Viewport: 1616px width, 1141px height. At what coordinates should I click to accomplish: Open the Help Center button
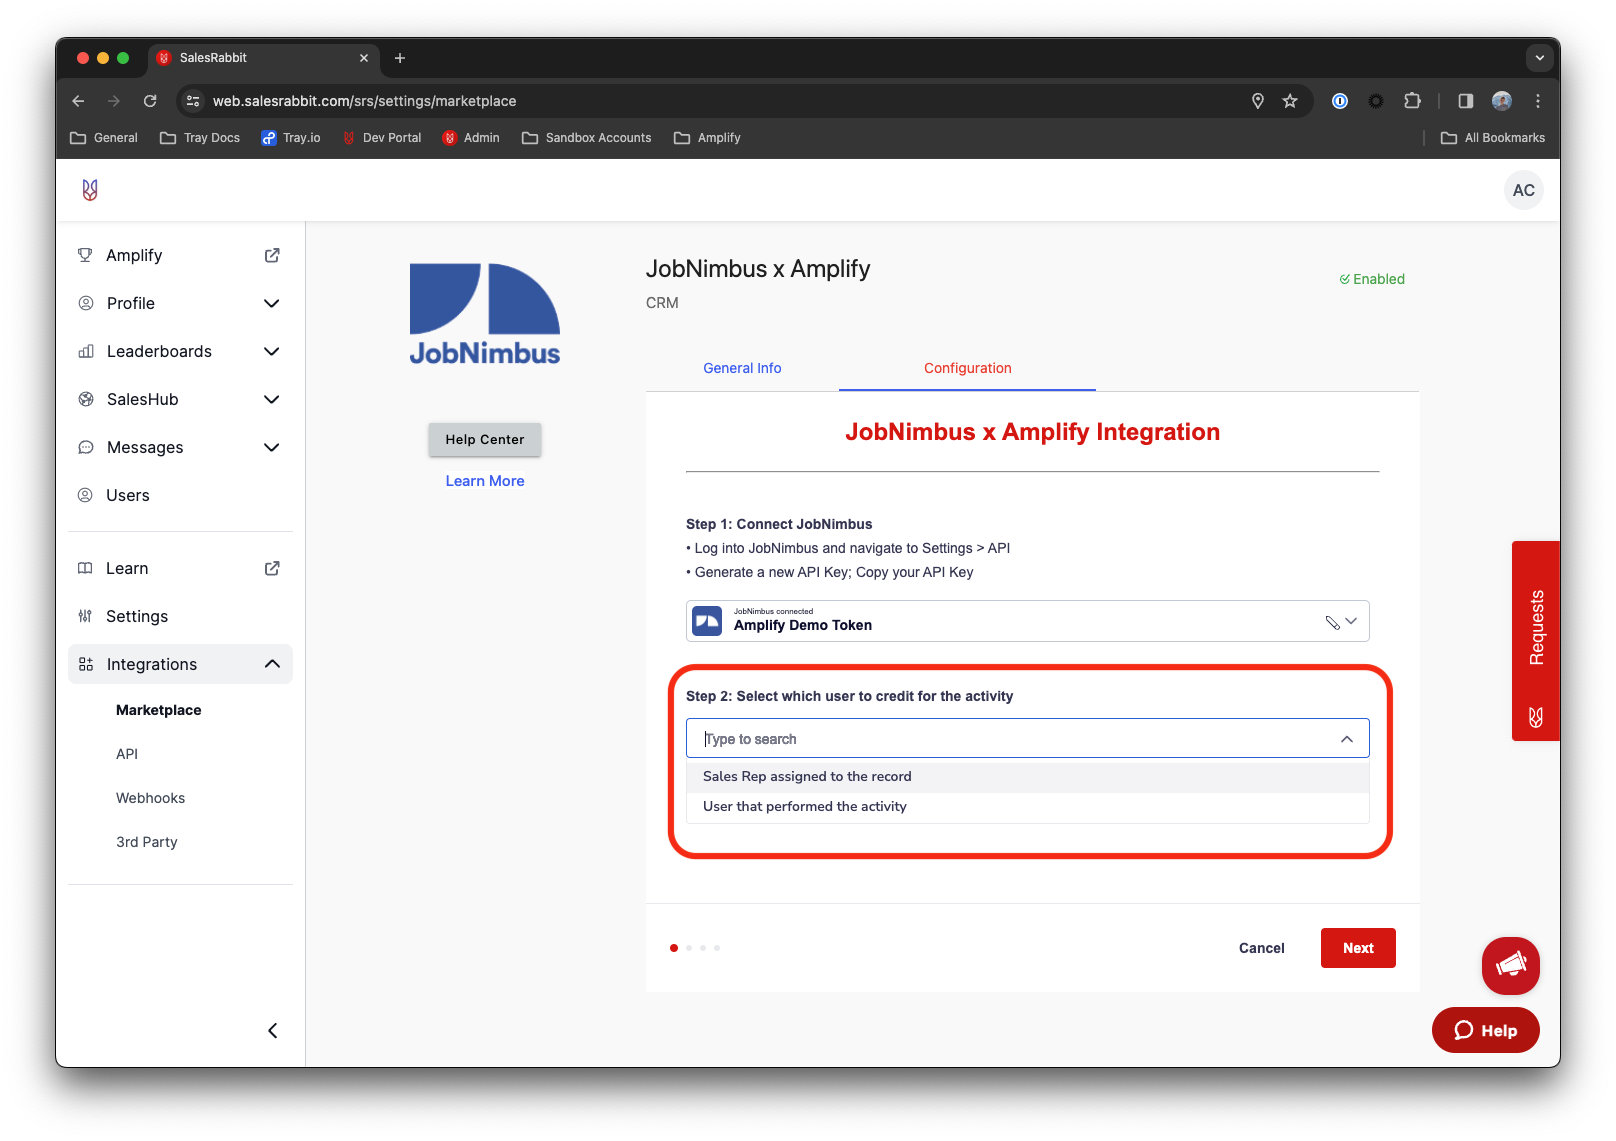click(485, 439)
